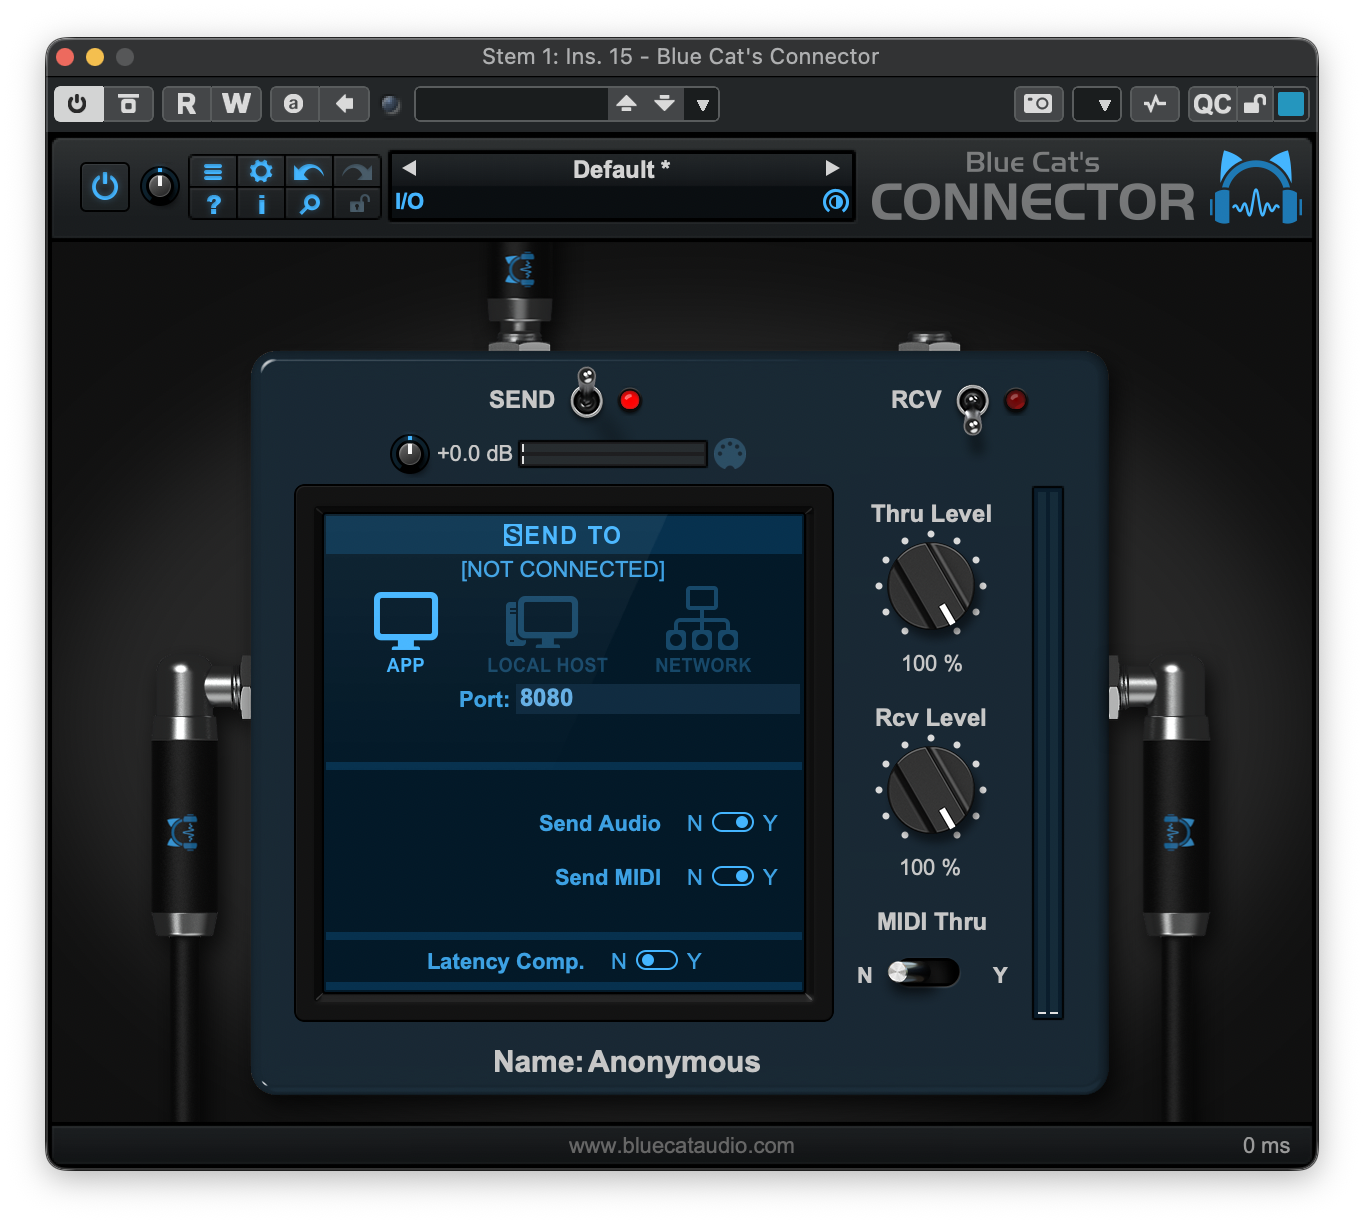Screen dimensions: 1364x1224
Task: Load next host preset with down arrow
Action: [665, 104]
